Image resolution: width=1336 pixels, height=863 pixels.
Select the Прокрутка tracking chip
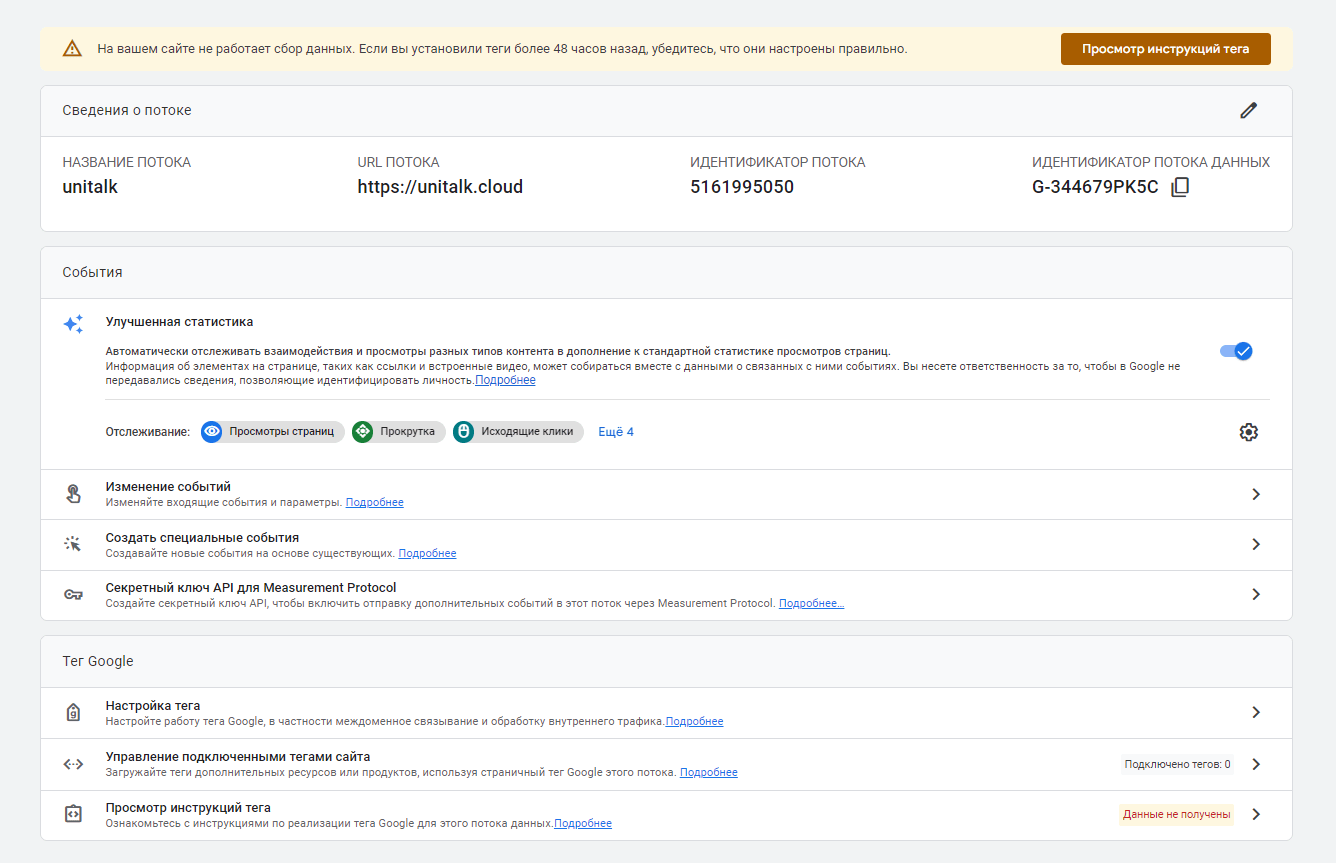tap(398, 432)
